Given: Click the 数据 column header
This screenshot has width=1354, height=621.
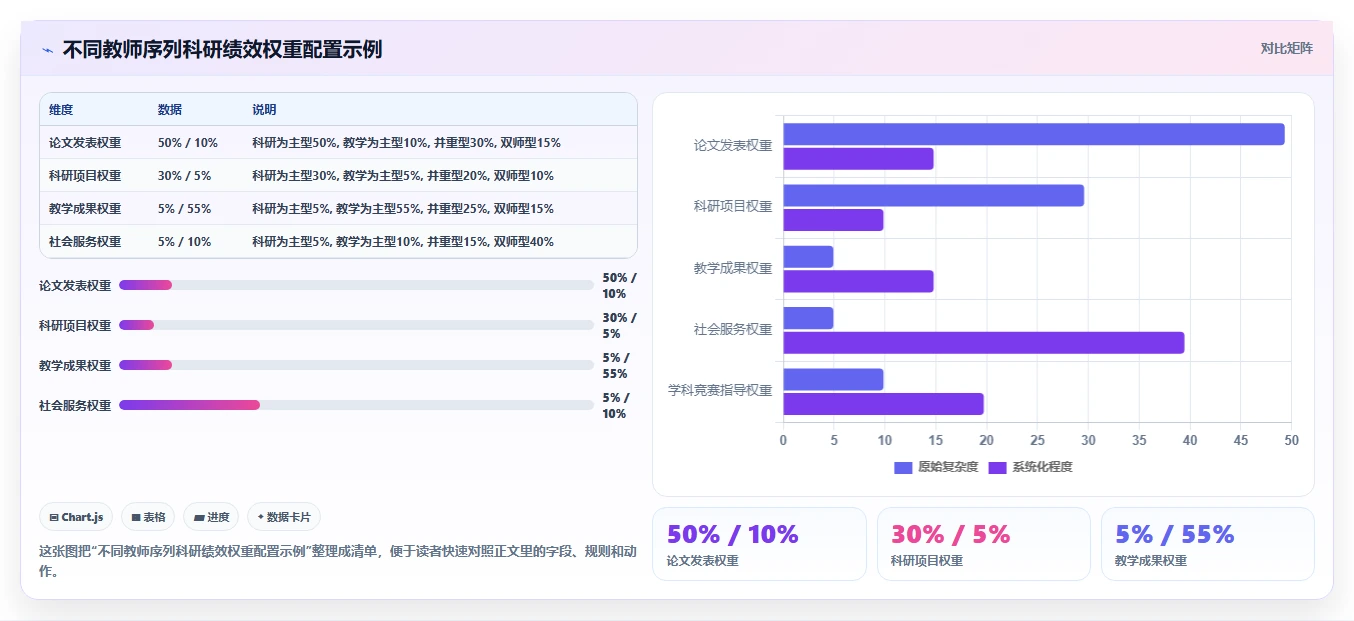Looking at the screenshot, I should click(x=170, y=109).
